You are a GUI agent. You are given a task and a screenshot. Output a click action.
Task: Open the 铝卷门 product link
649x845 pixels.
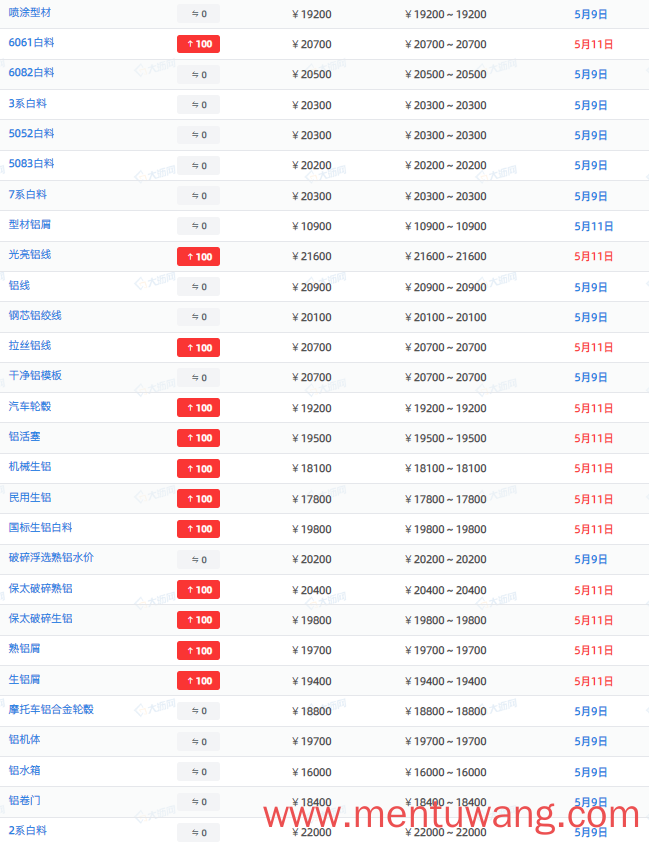tap(24, 801)
